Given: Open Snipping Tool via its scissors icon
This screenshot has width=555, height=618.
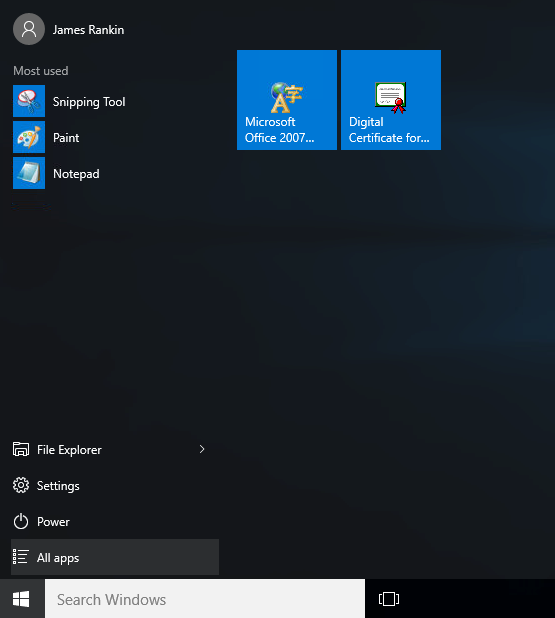Looking at the screenshot, I should click(29, 101).
